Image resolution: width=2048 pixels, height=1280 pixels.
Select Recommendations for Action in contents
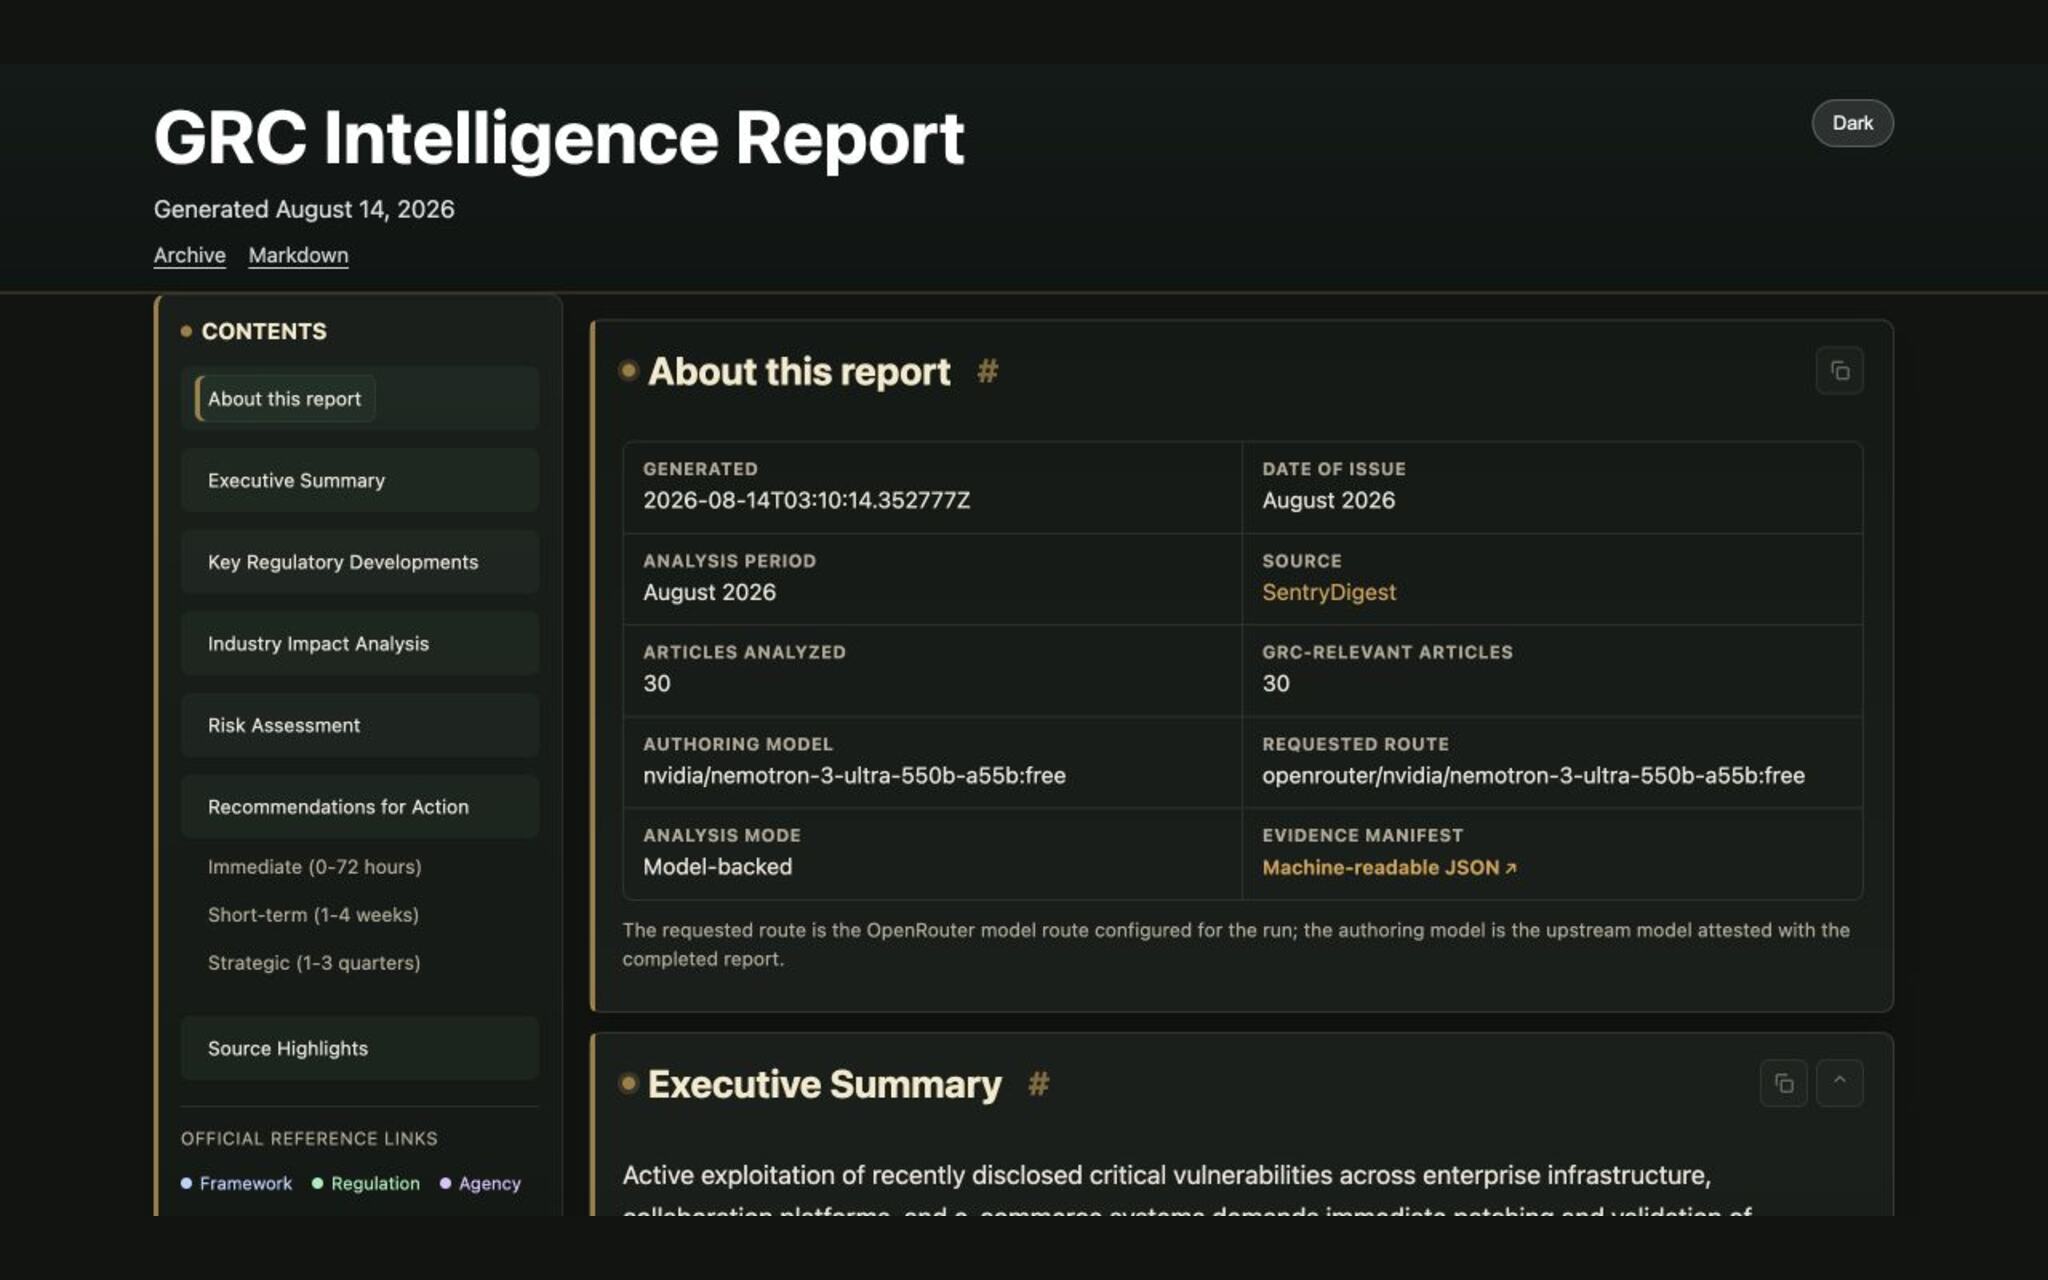360,806
